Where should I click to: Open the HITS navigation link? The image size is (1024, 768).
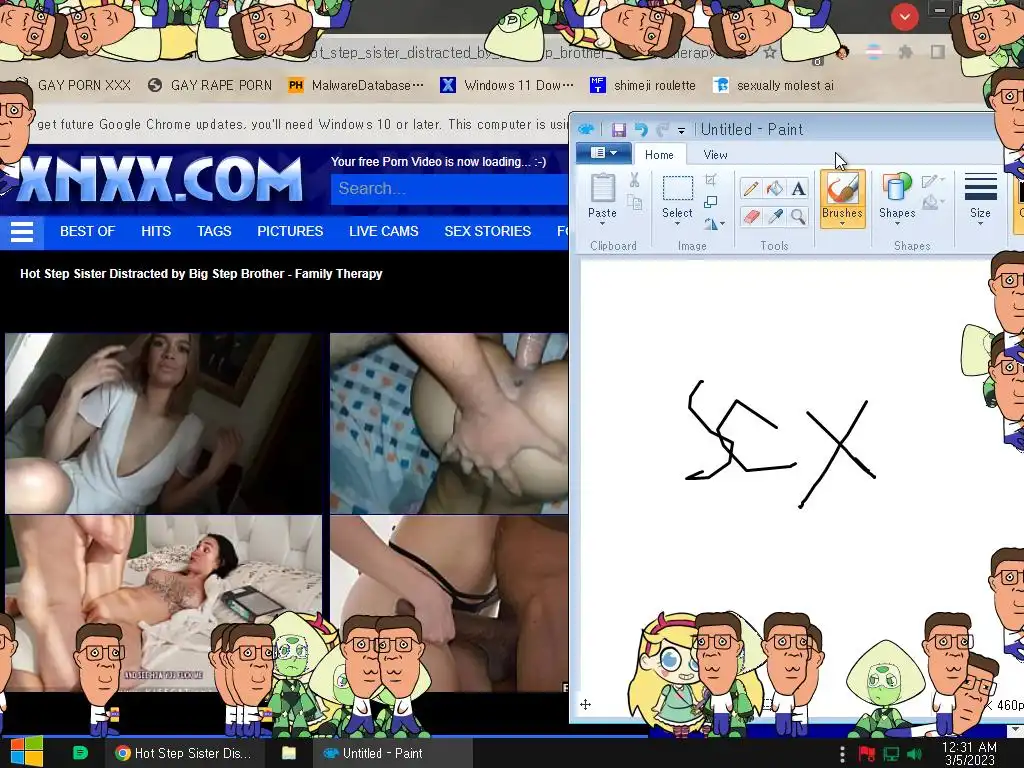[155, 231]
